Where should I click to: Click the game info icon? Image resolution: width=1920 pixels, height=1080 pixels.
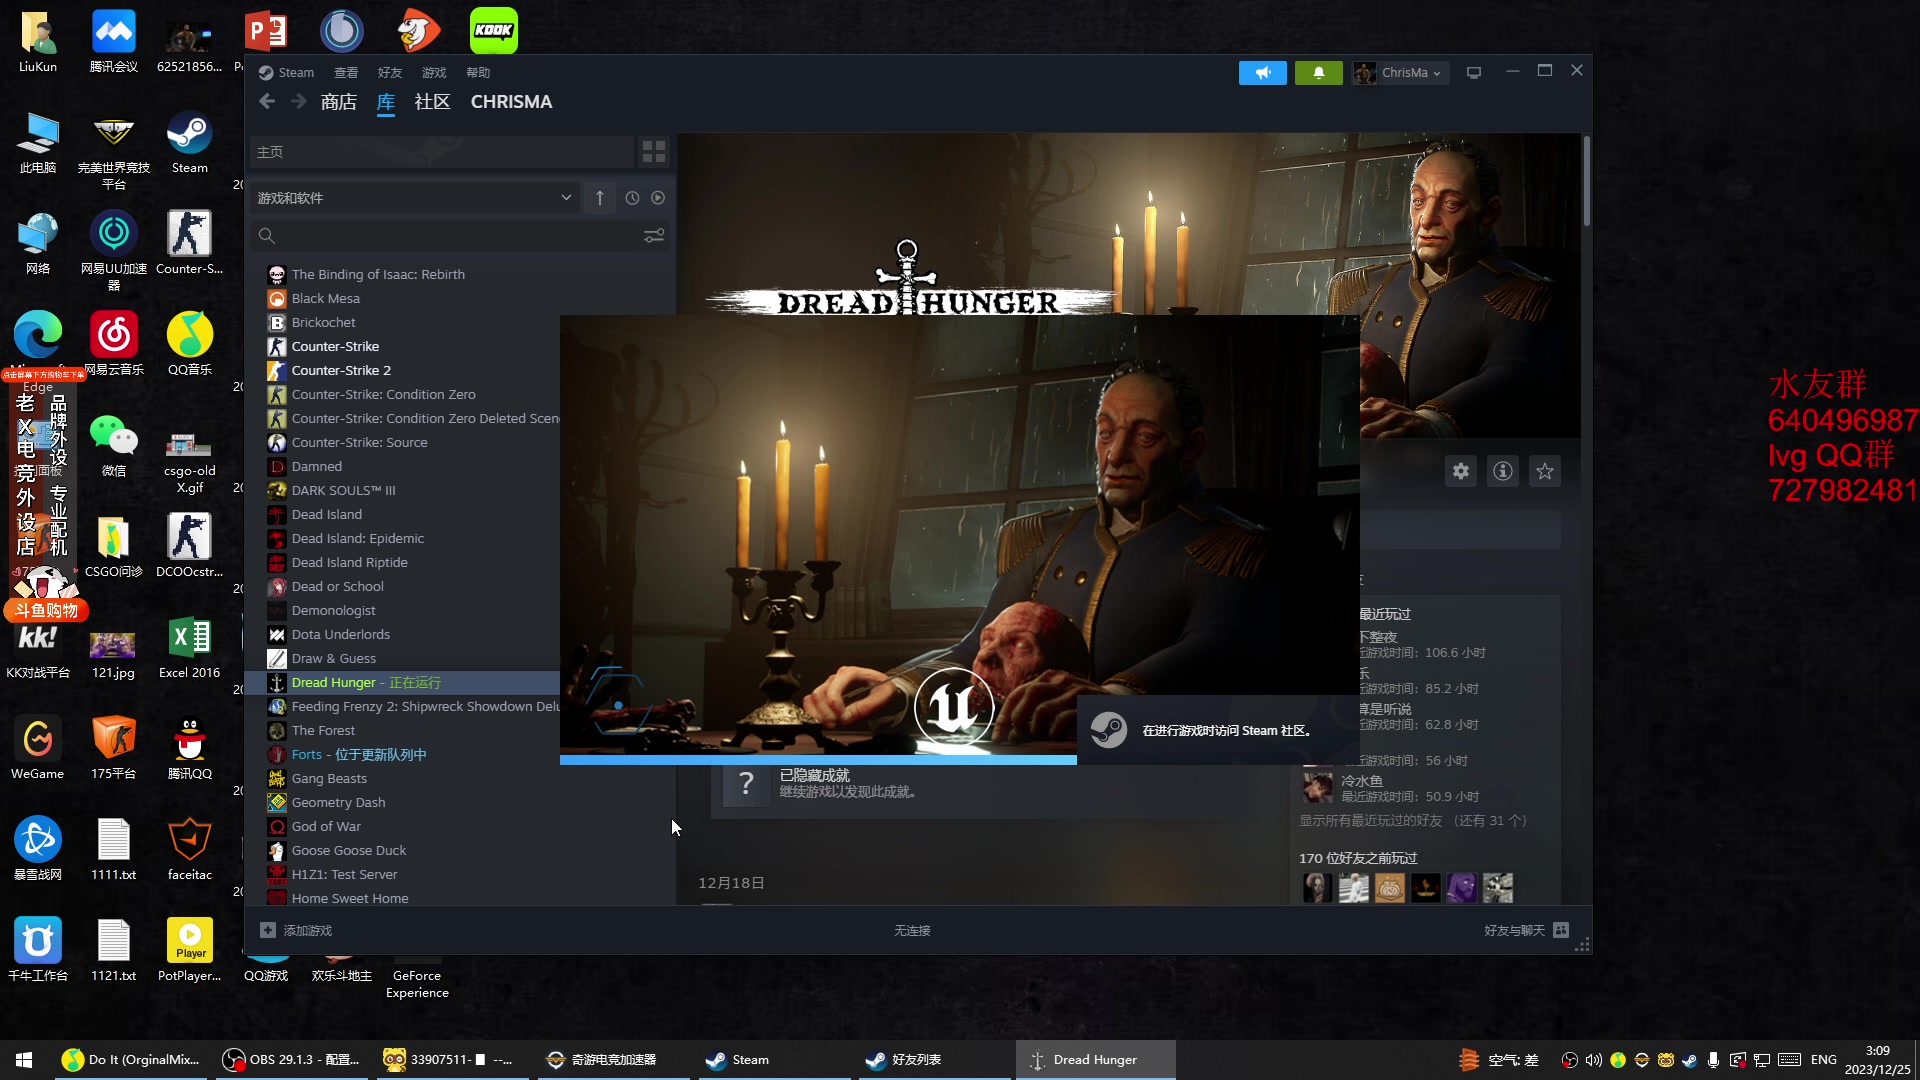1503,471
